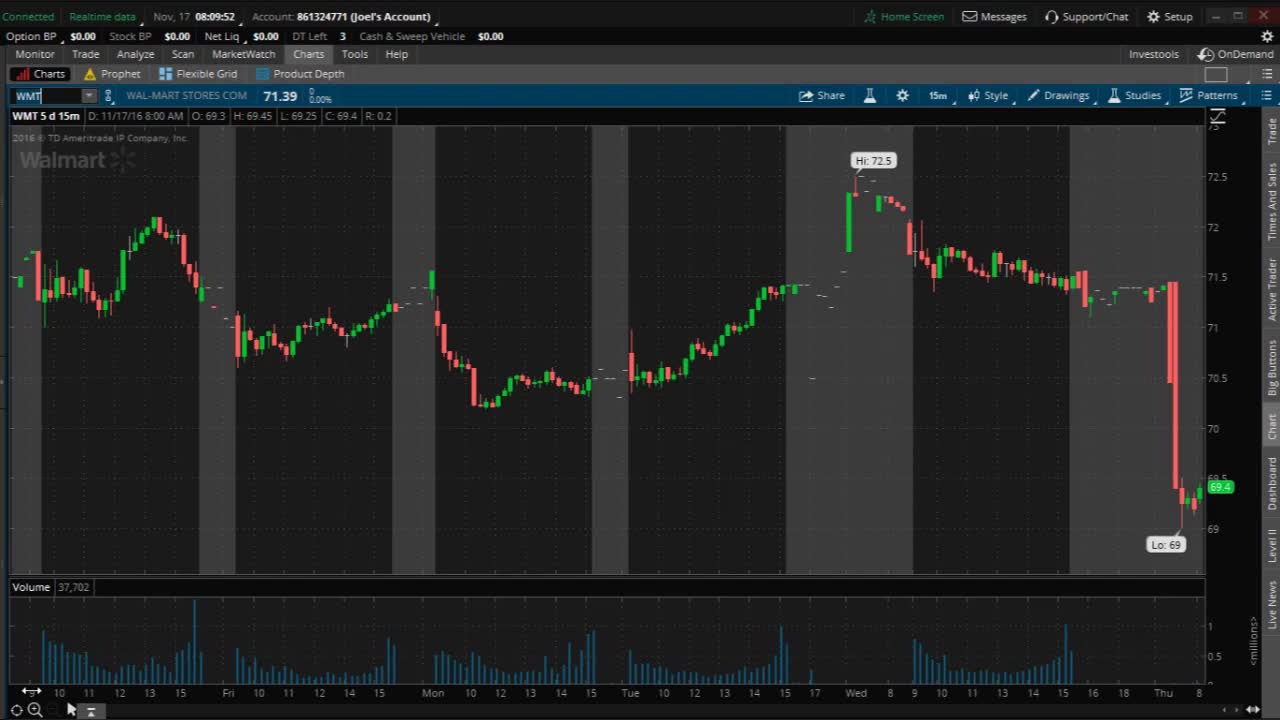Switch to the Analyze main tab
This screenshot has height=720, width=1280.
pos(135,54)
